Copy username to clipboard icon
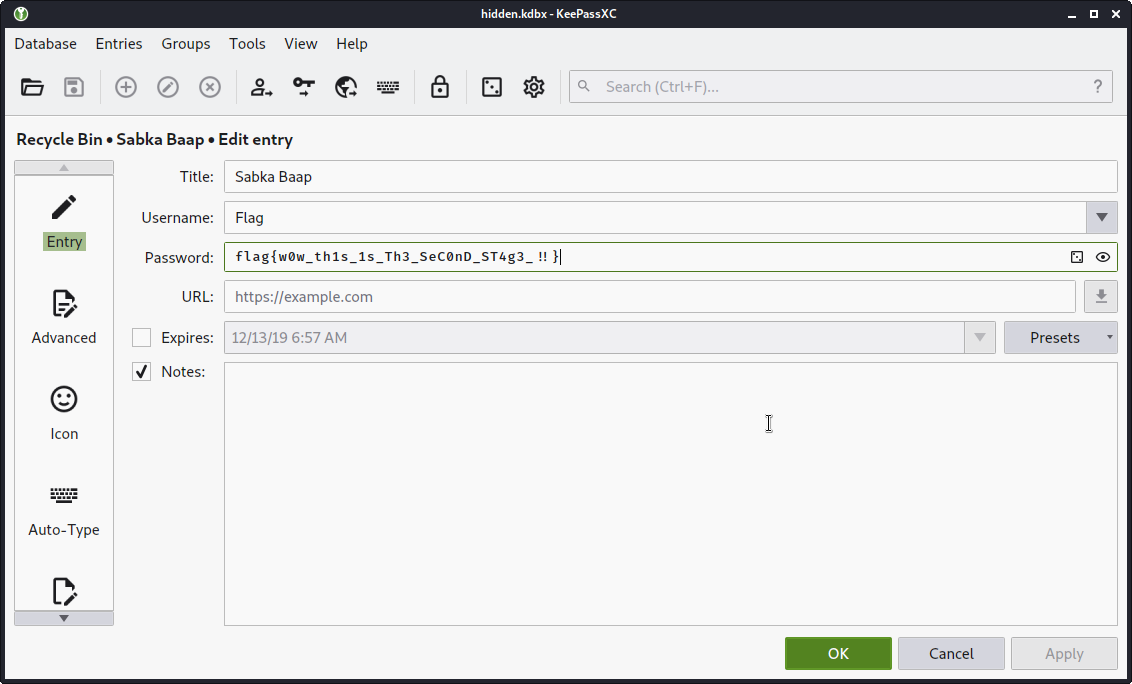 [x=261, y=87]
